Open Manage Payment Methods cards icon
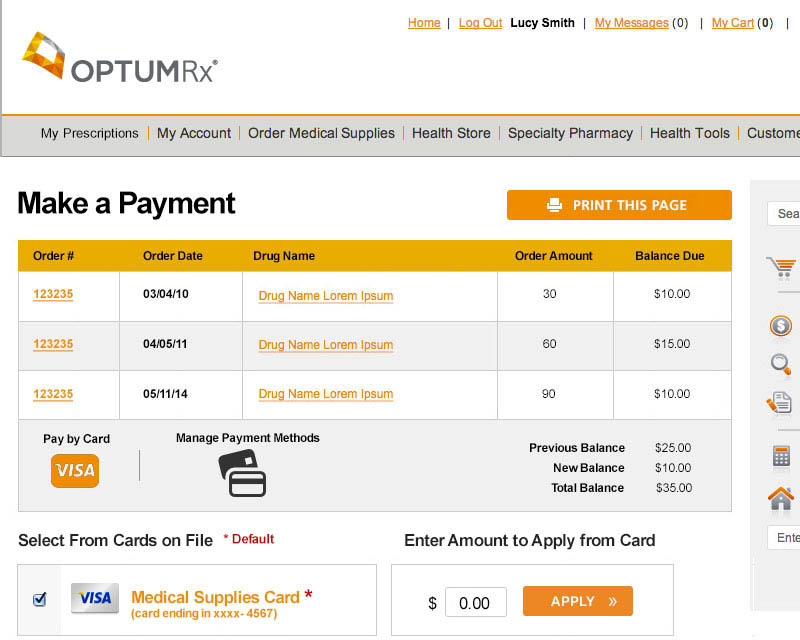This screenshot has width=800, height=640. [x=242, y=473]
